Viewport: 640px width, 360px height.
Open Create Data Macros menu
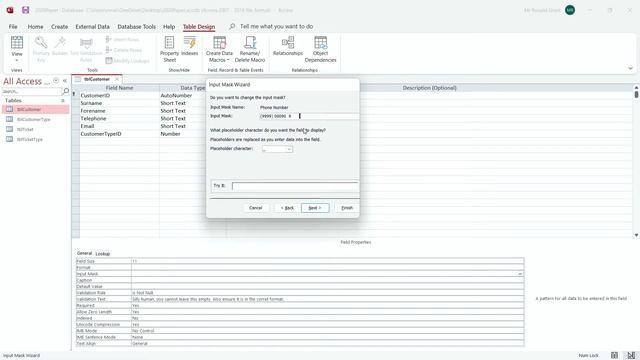pyautogui.click(x=219, y=49)
